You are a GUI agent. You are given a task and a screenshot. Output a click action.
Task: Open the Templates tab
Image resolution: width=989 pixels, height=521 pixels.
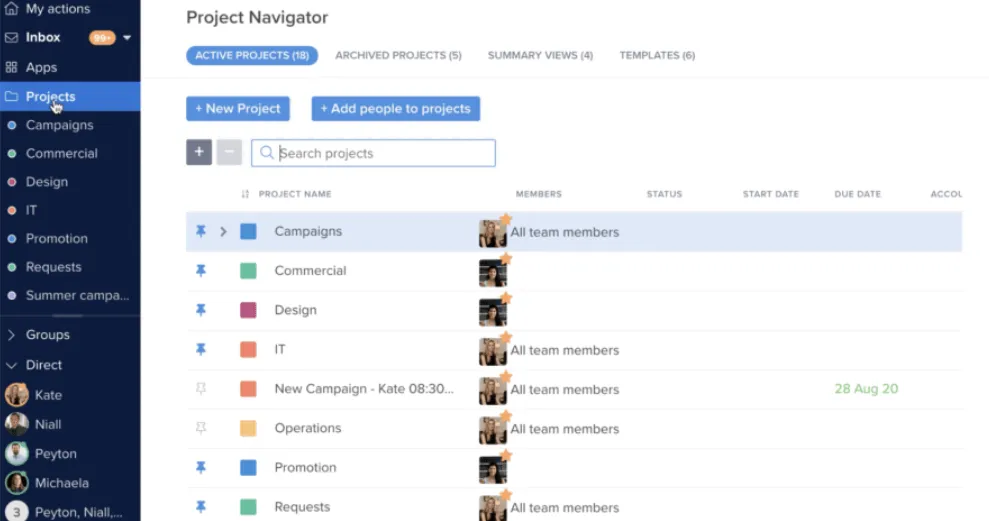(x=657, y=56)
